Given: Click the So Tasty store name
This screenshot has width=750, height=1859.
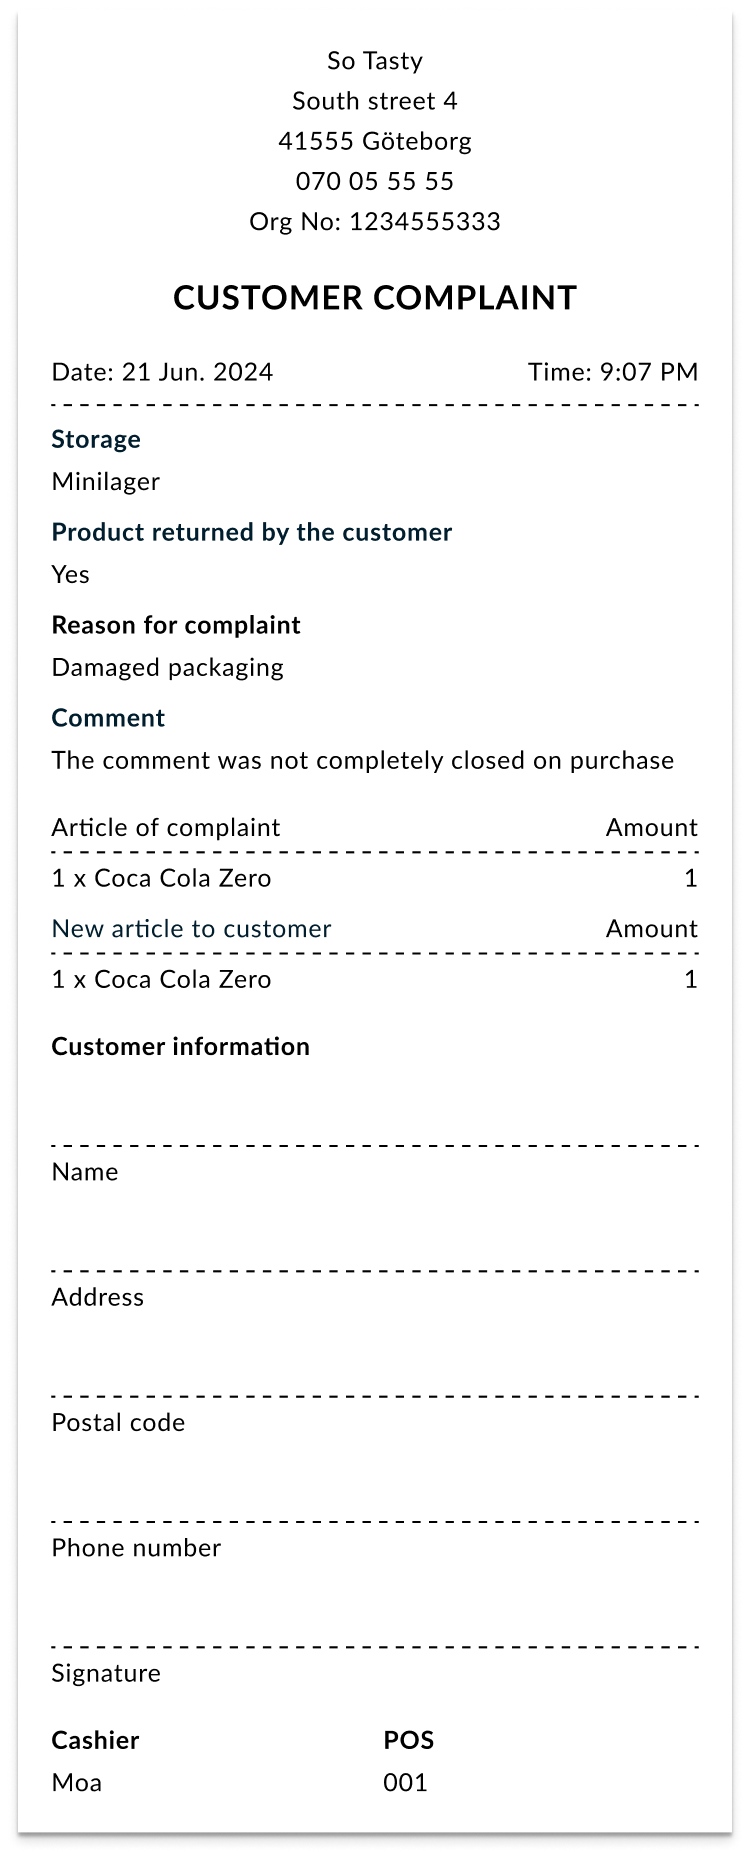Looking at the screenshot, I should 375,61.
